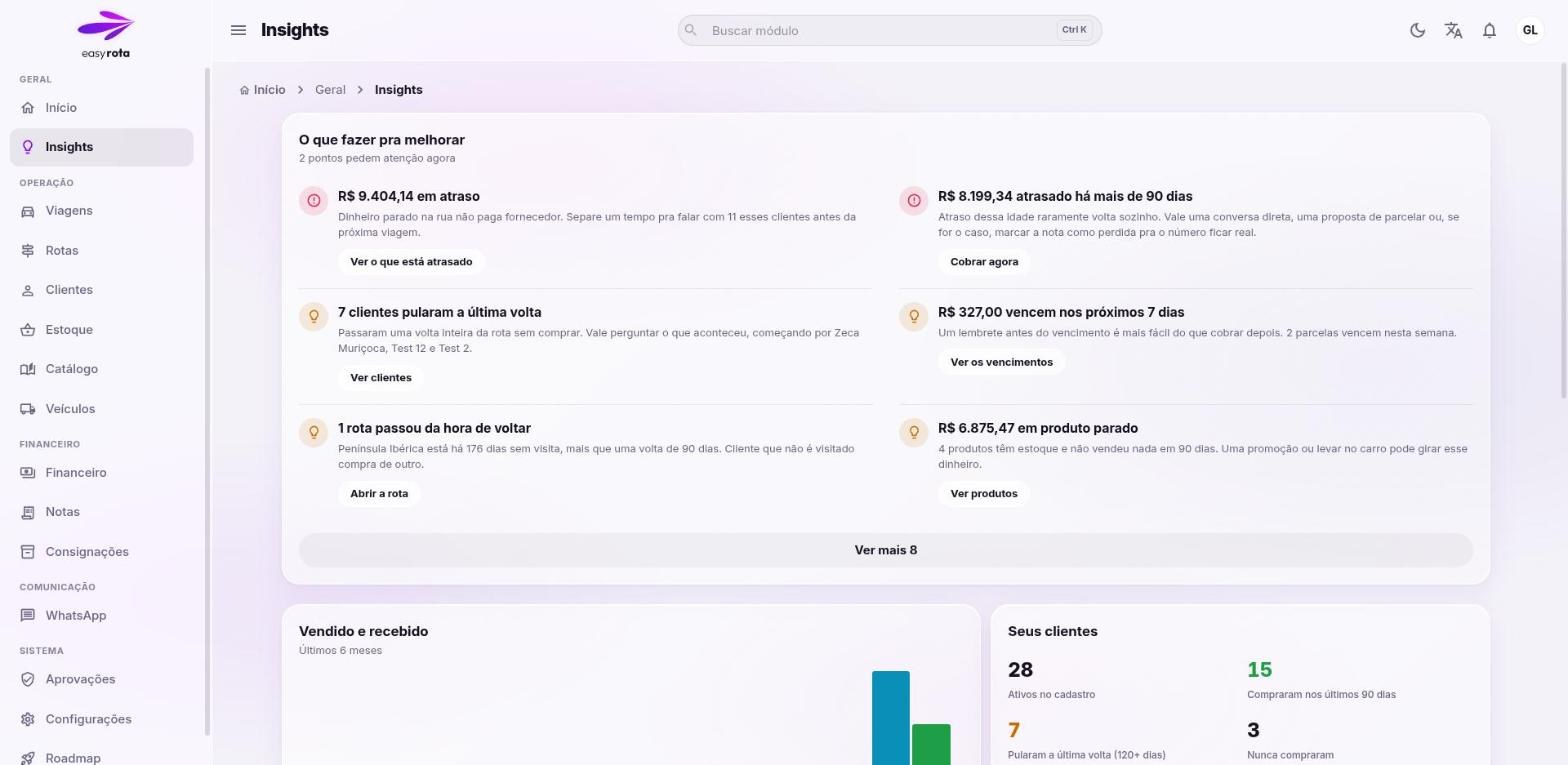Click the Notas receipt icon
Image resolution: width=1568 pixels, height=765 pixels.
pos(28,512)
